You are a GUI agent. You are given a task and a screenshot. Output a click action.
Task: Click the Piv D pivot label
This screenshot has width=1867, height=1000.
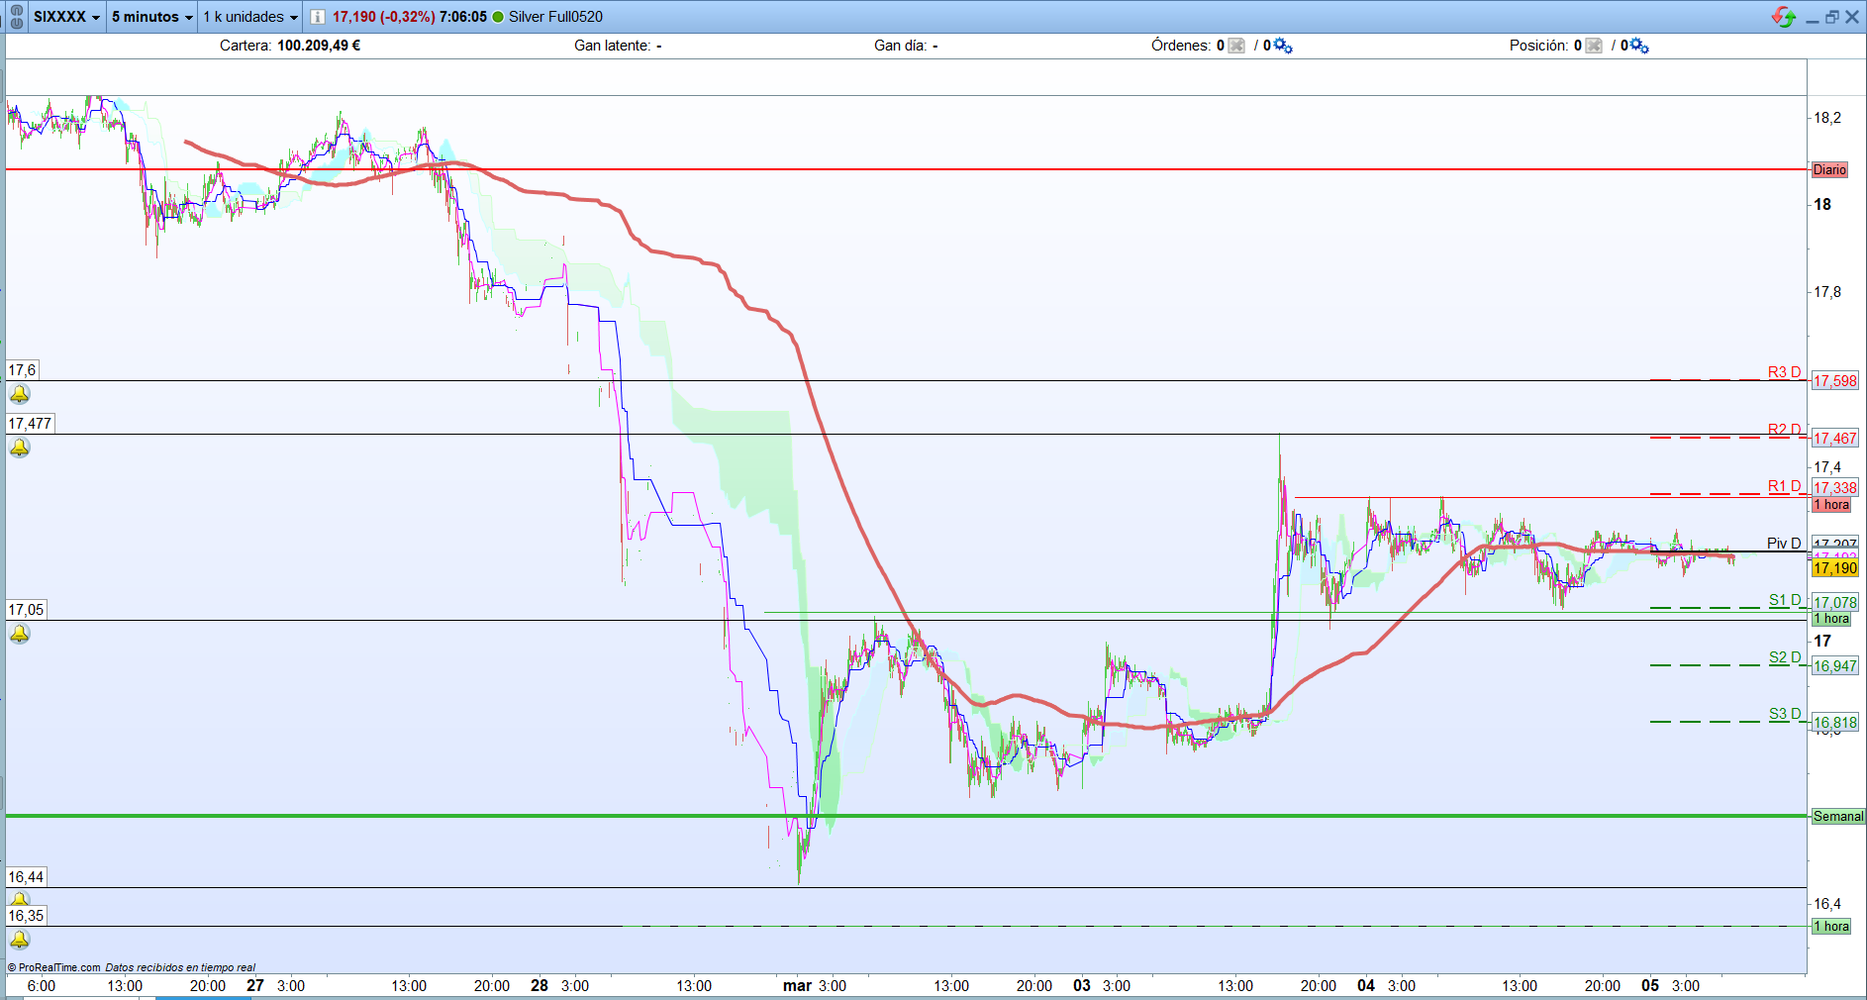click(x=1784, y=543)
